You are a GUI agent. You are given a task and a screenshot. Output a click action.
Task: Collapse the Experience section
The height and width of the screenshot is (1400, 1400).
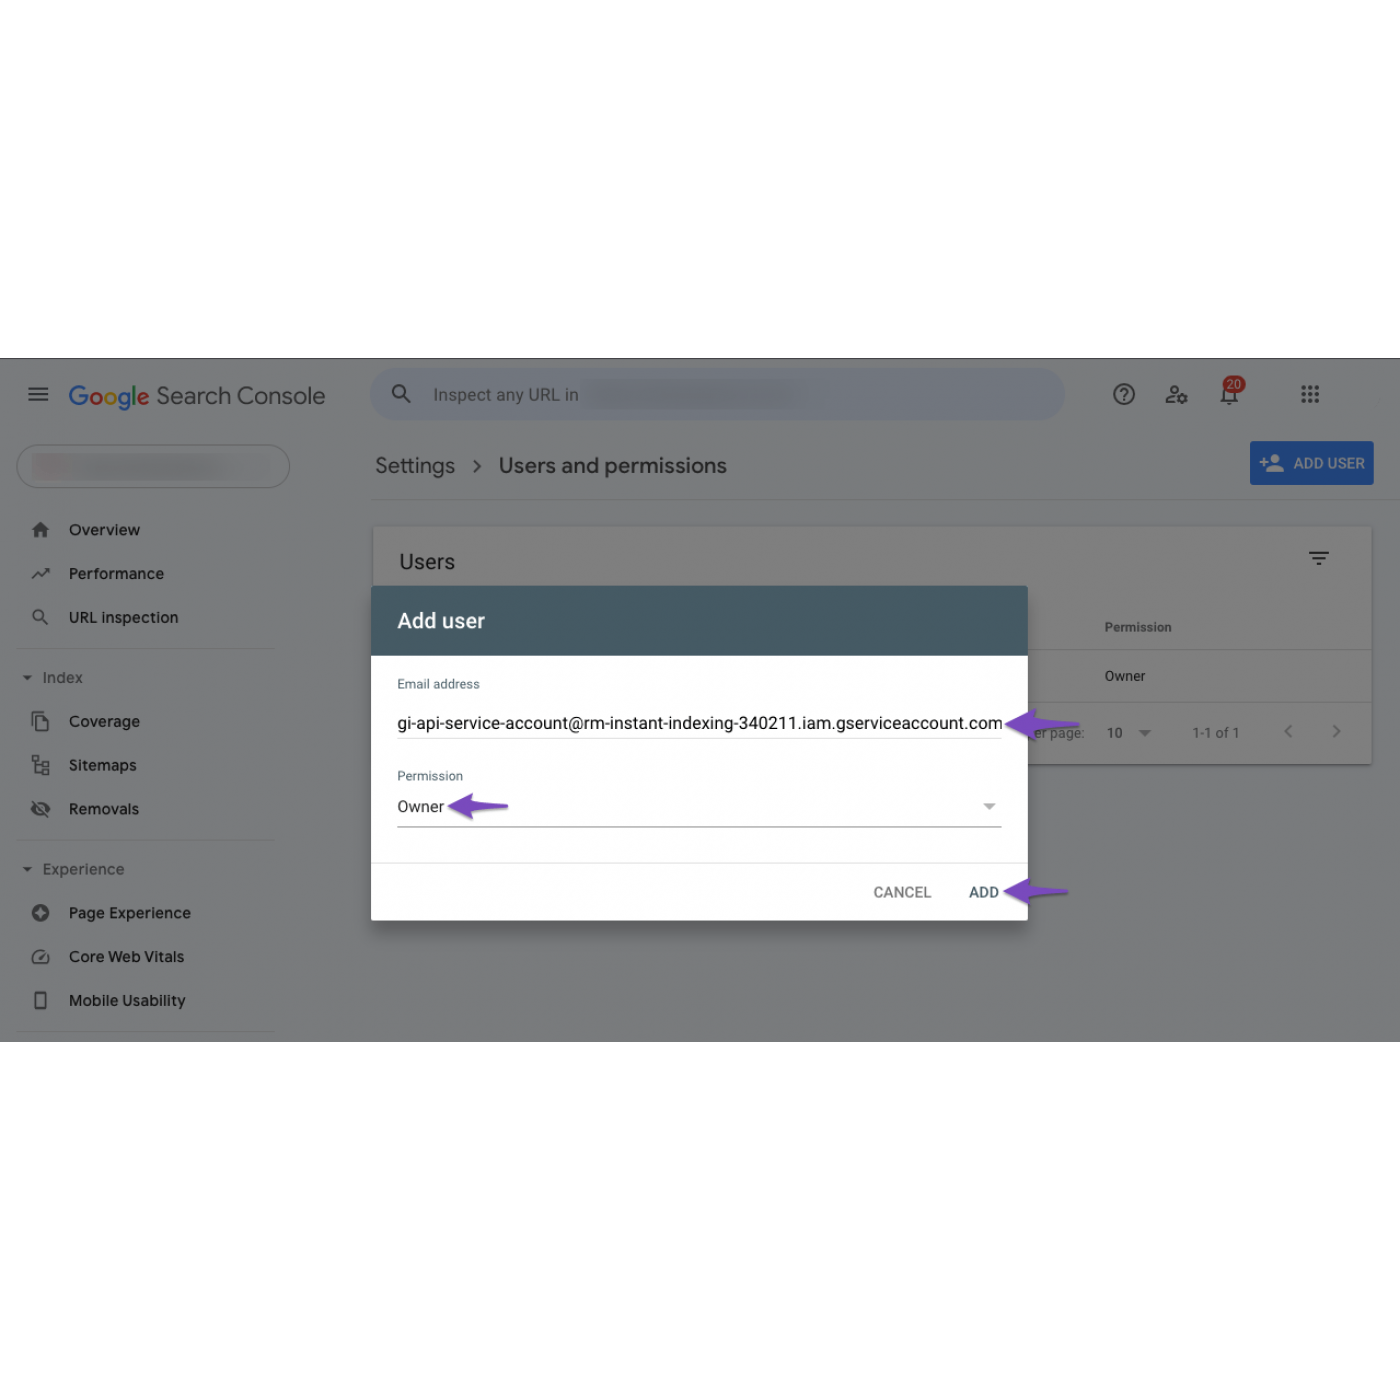click(28, 870)
